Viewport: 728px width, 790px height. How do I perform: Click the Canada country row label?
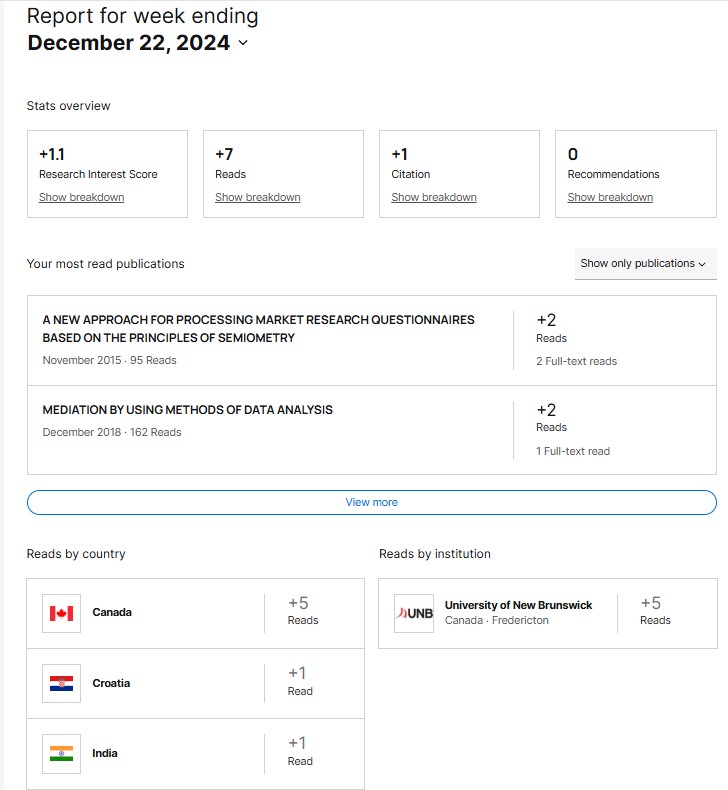click(x=111, y=612)
